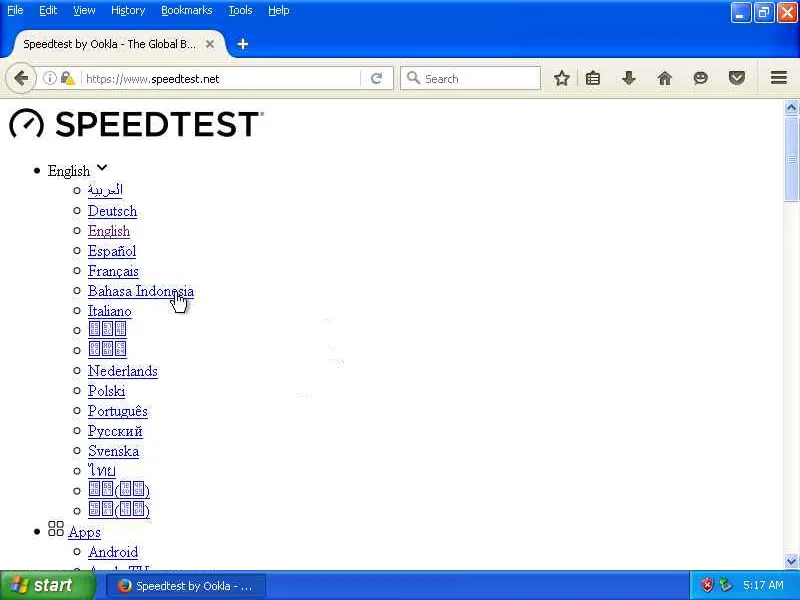Choose the Nederlands language link

point(122,371)
